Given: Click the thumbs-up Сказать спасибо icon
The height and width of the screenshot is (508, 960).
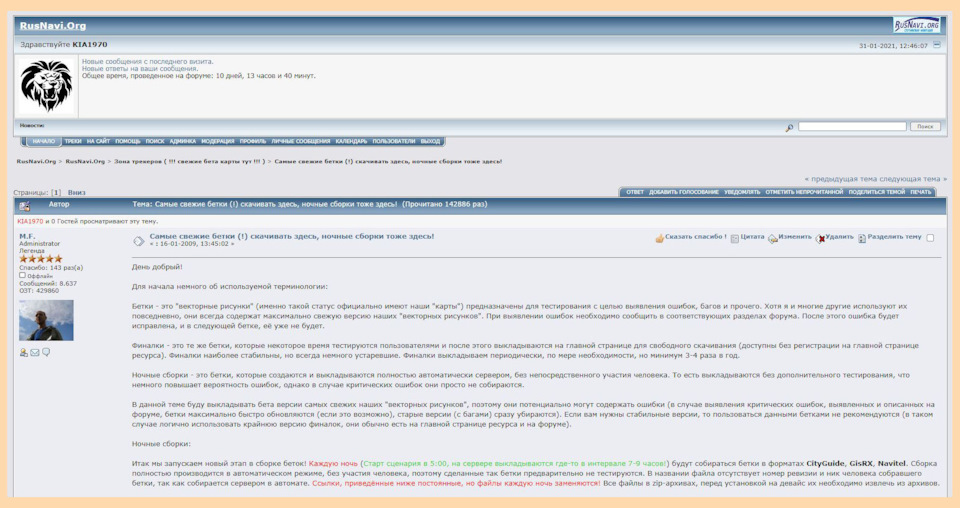Looking at the screenshot, I should 659,238.
